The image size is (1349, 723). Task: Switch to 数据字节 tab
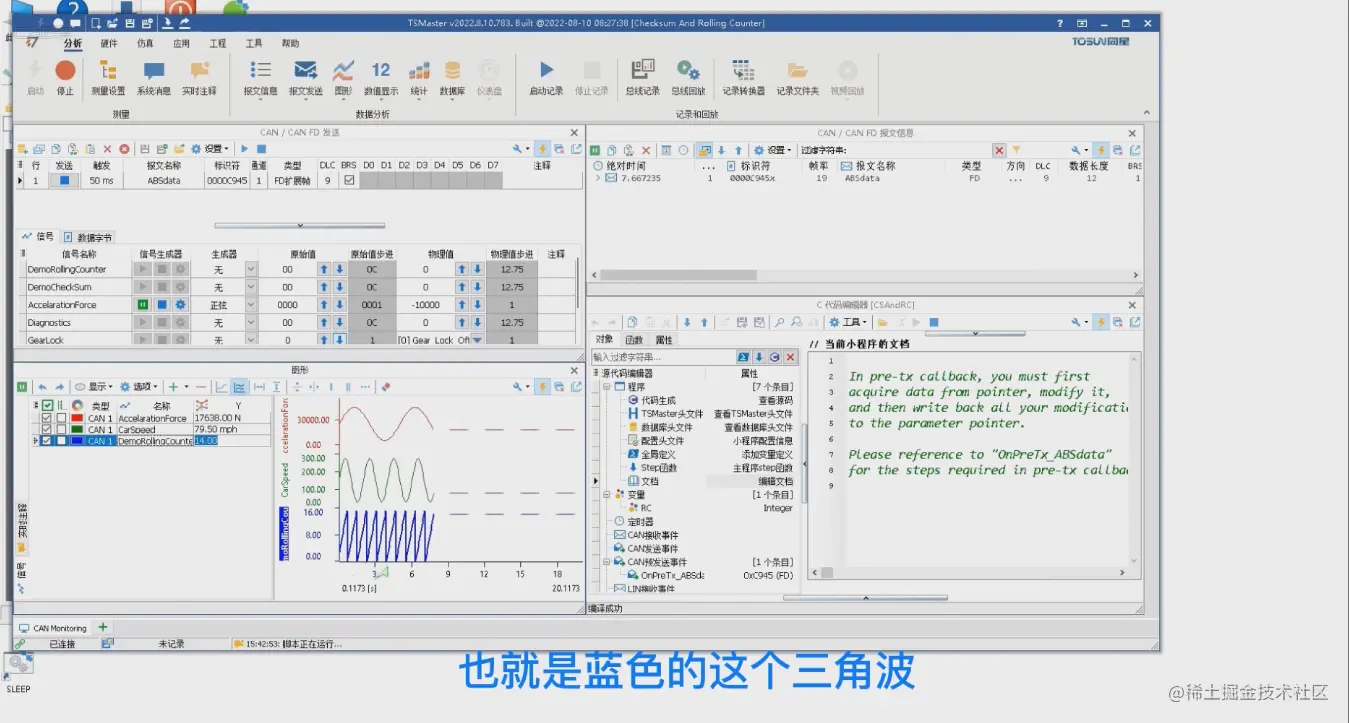click(x=88, y=237)
